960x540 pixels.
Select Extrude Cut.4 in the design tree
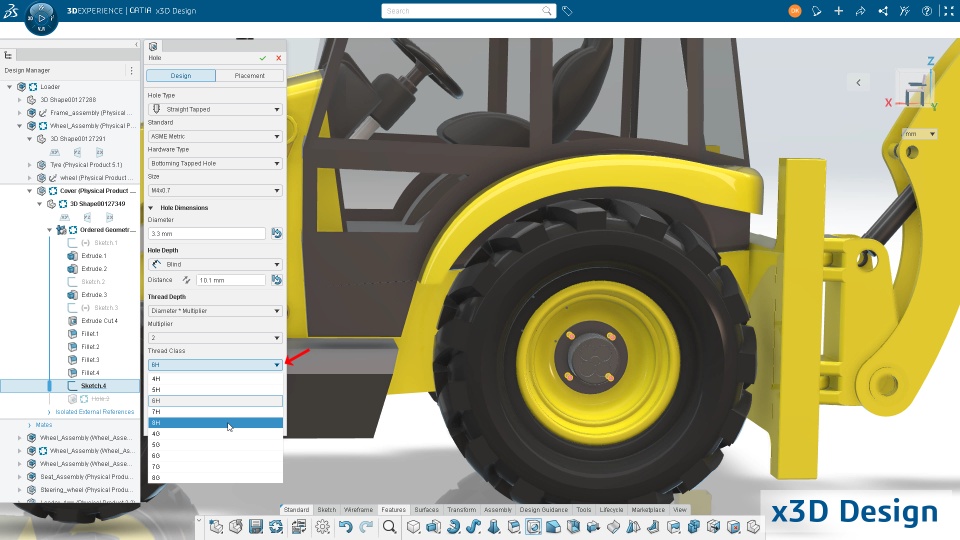click(x=99, y=321)
